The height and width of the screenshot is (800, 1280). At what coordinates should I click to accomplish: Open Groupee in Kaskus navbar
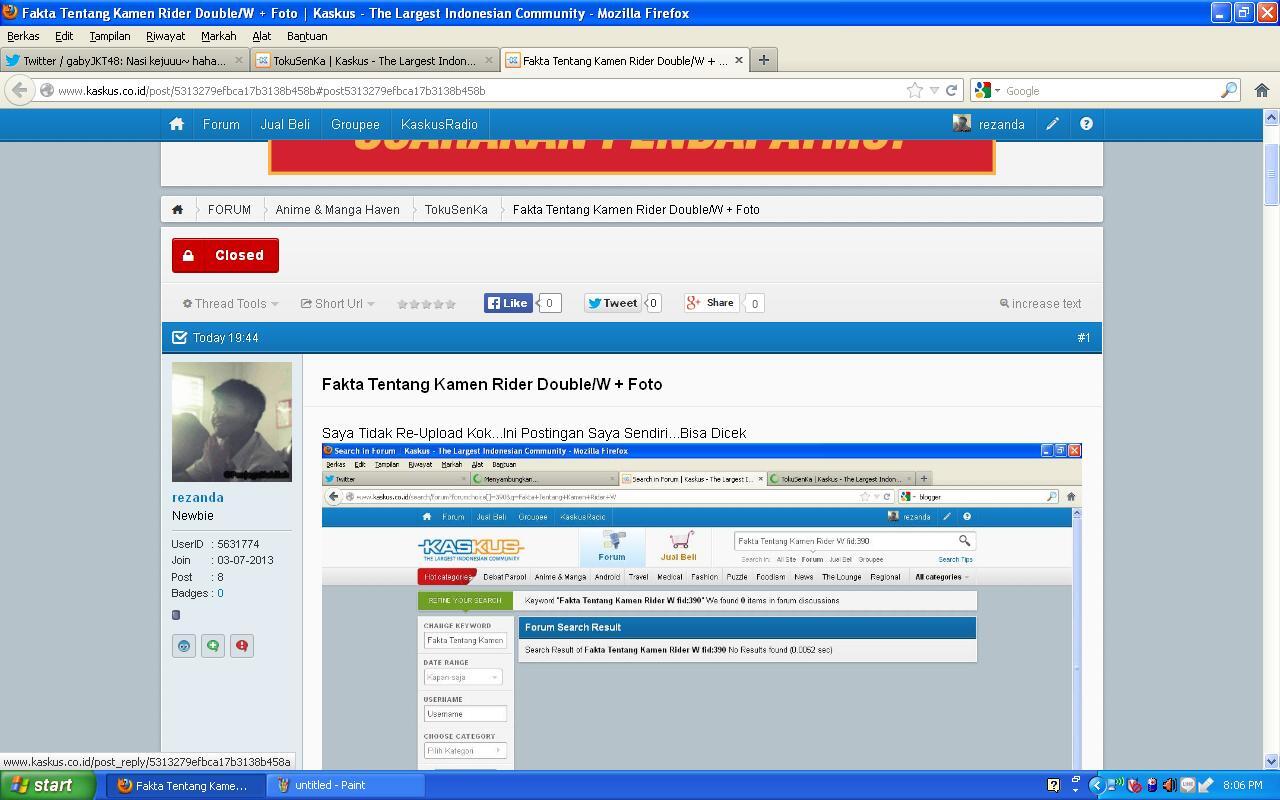coord(355,124)
